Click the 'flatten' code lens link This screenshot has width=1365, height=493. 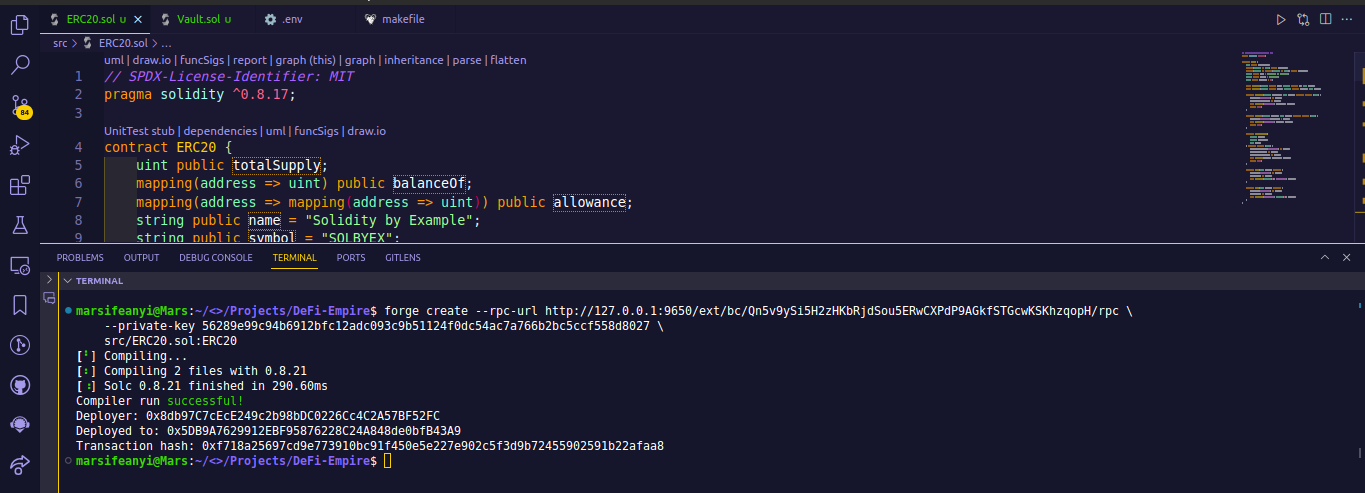(x=508, y=60)
